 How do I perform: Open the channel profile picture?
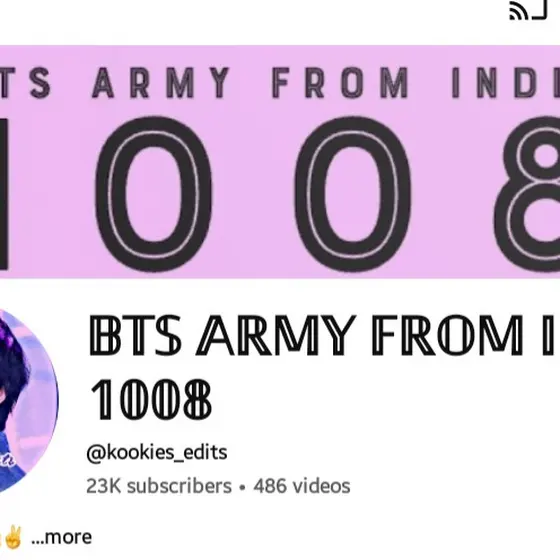[x=29, y=401]
